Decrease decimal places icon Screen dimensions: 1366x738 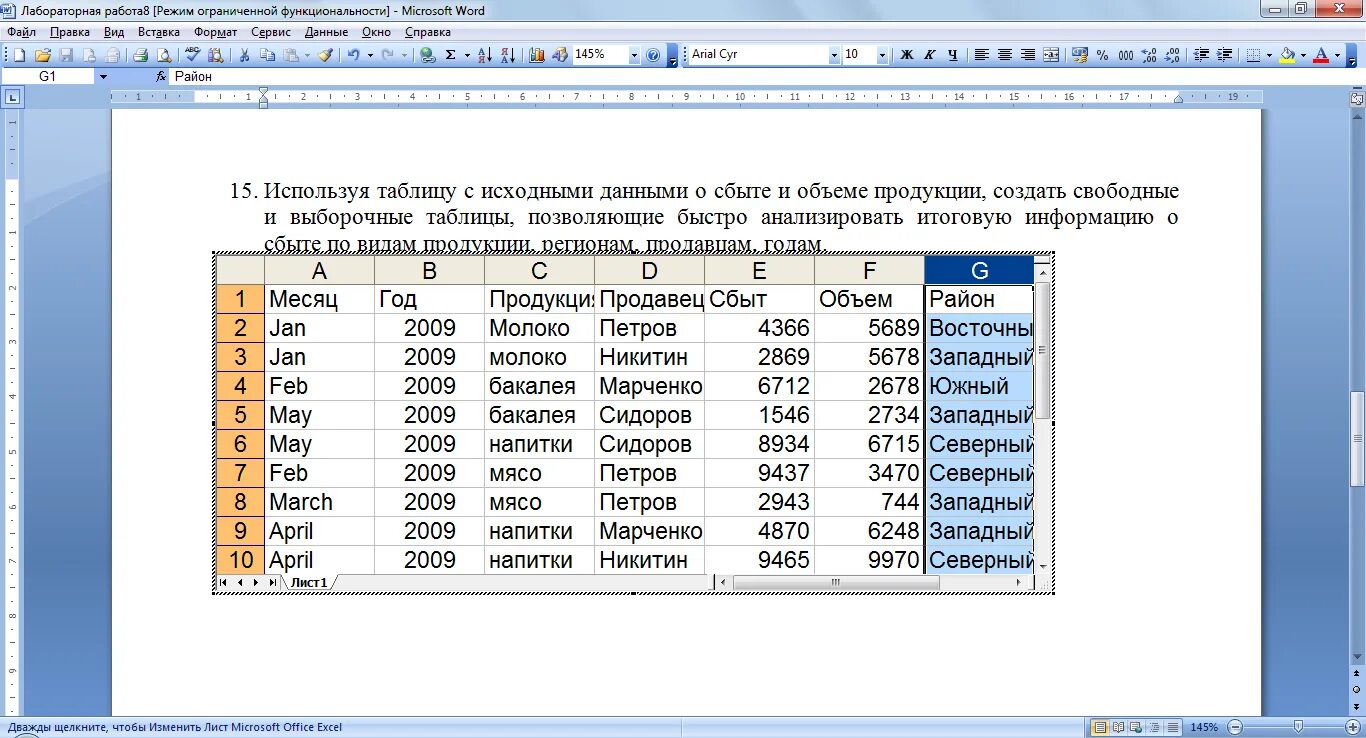[x=1172, y=55]
